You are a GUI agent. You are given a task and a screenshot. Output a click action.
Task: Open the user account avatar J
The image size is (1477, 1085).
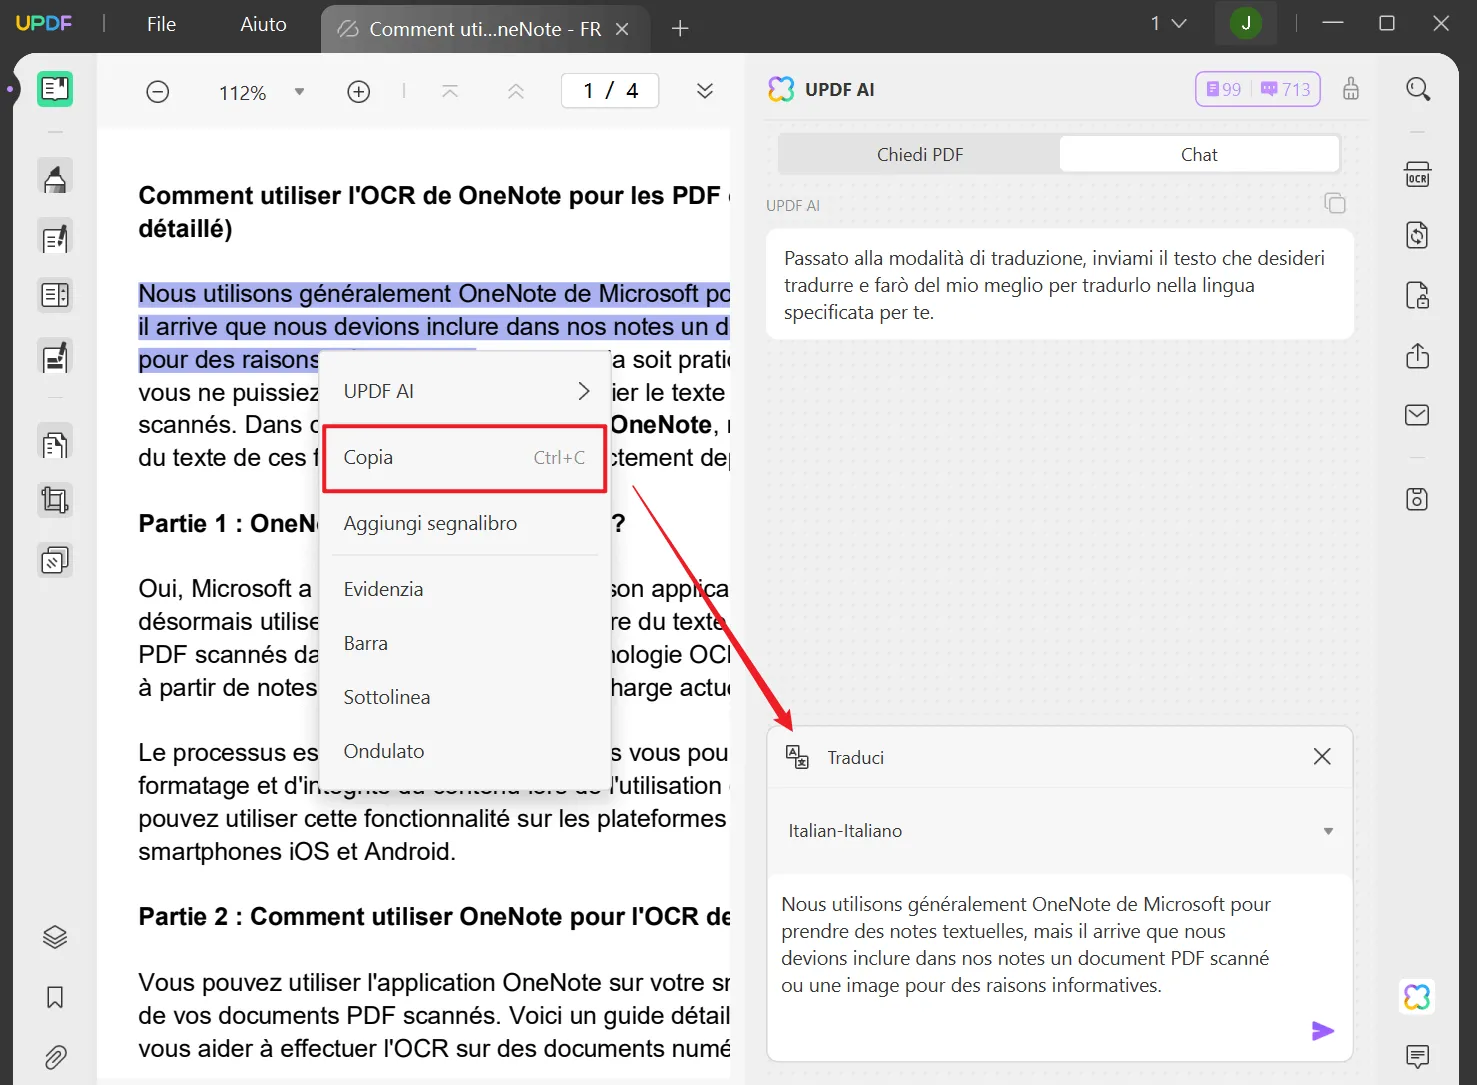[1246, 23]
